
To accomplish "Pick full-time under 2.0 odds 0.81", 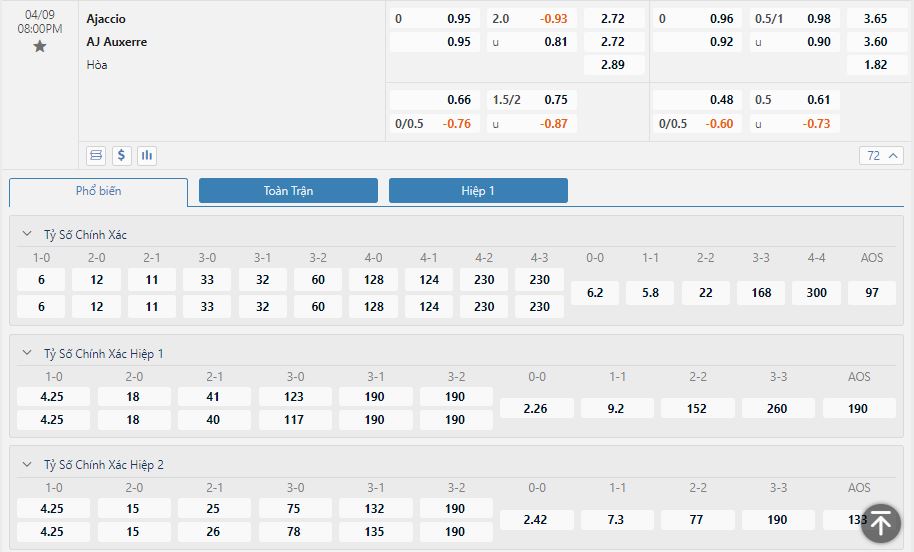I will (532, 42).
